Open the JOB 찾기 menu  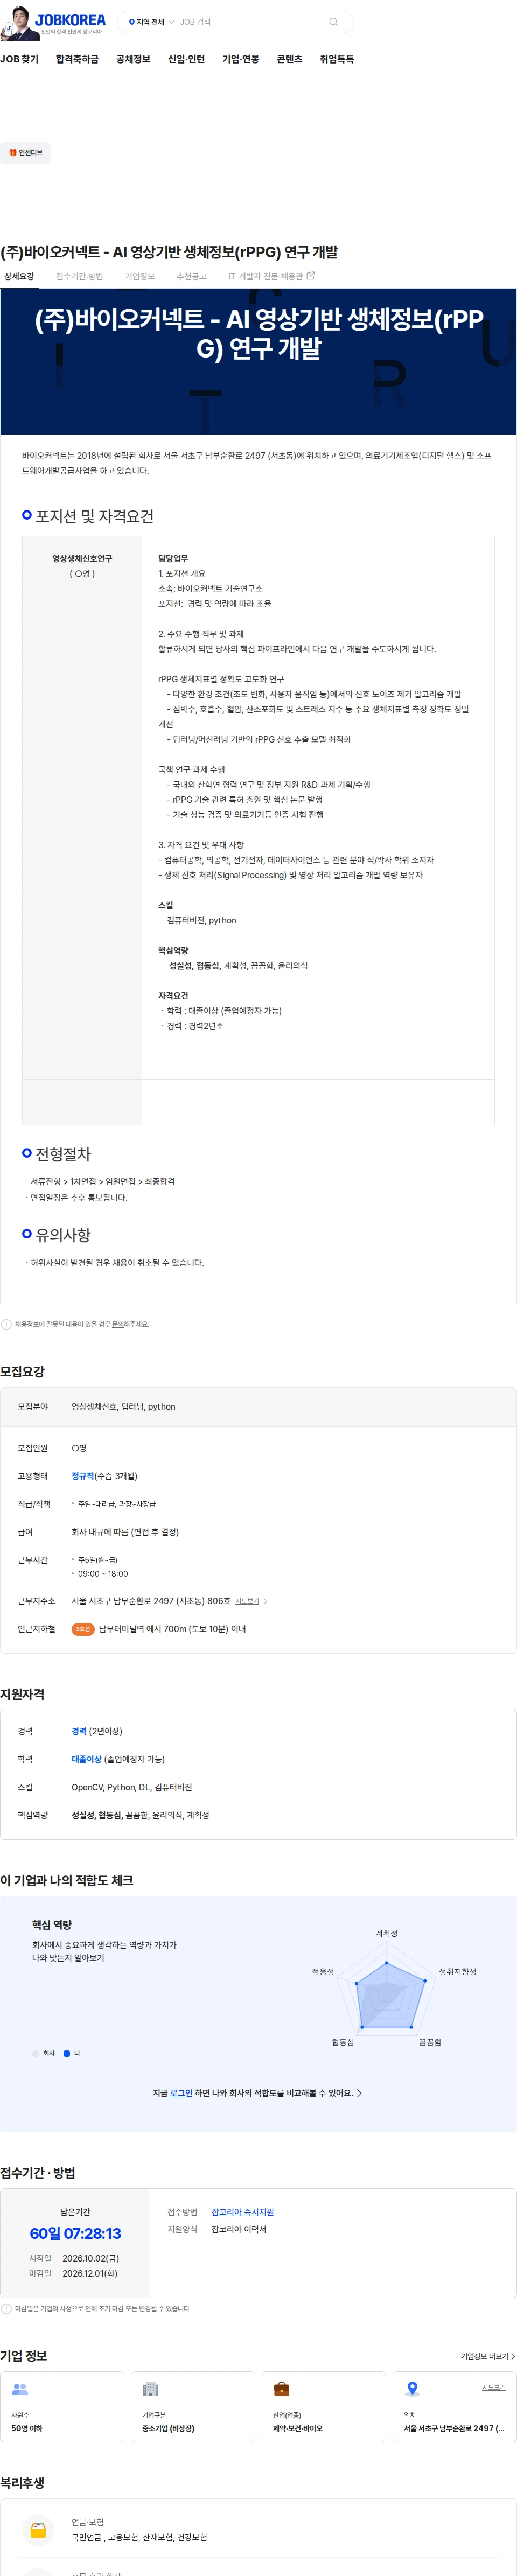tap(20, 59)
